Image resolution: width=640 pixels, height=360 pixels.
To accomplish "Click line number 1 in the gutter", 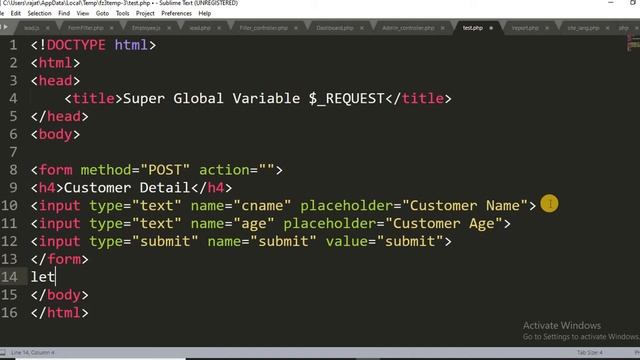I will (13, 45).
